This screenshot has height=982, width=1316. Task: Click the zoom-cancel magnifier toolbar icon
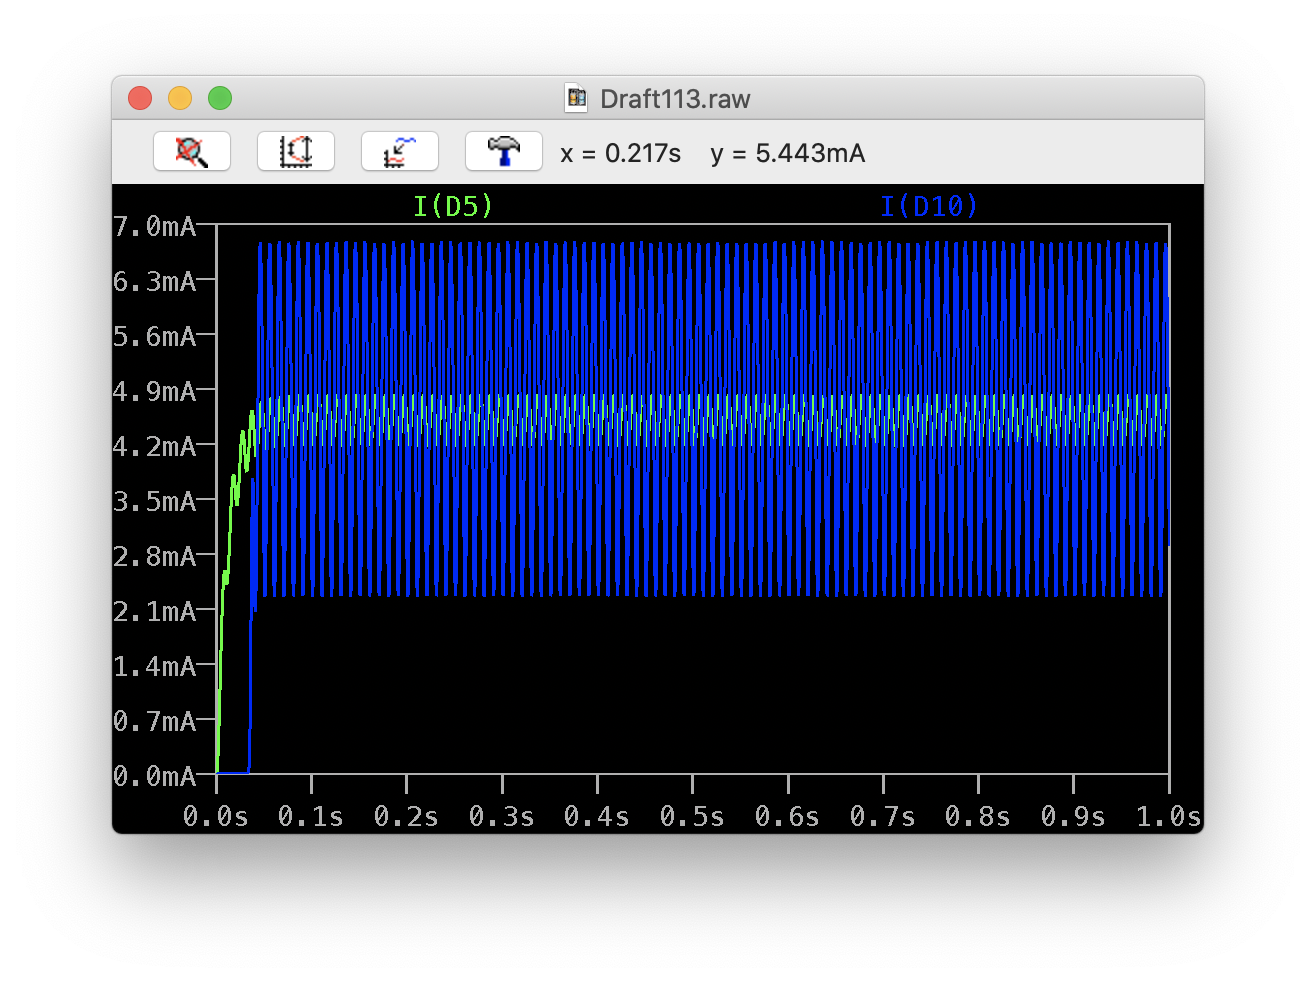tap(192, 152)
